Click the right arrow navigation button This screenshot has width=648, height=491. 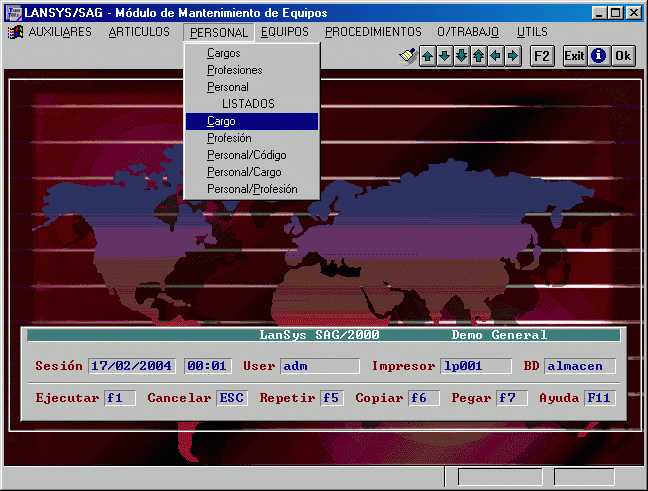coord(512,56)
